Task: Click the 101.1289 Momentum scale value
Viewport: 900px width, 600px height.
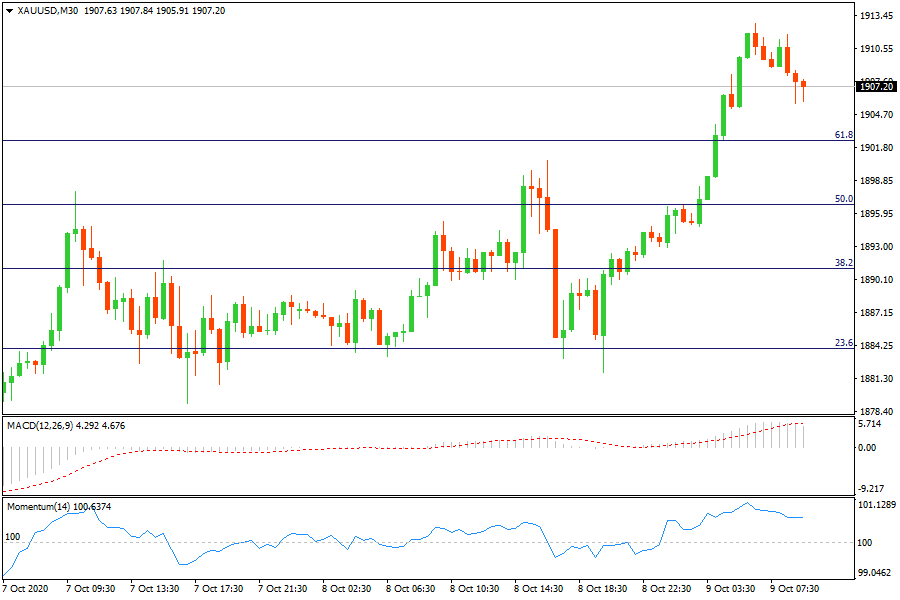Action: (x=877, y=505)
